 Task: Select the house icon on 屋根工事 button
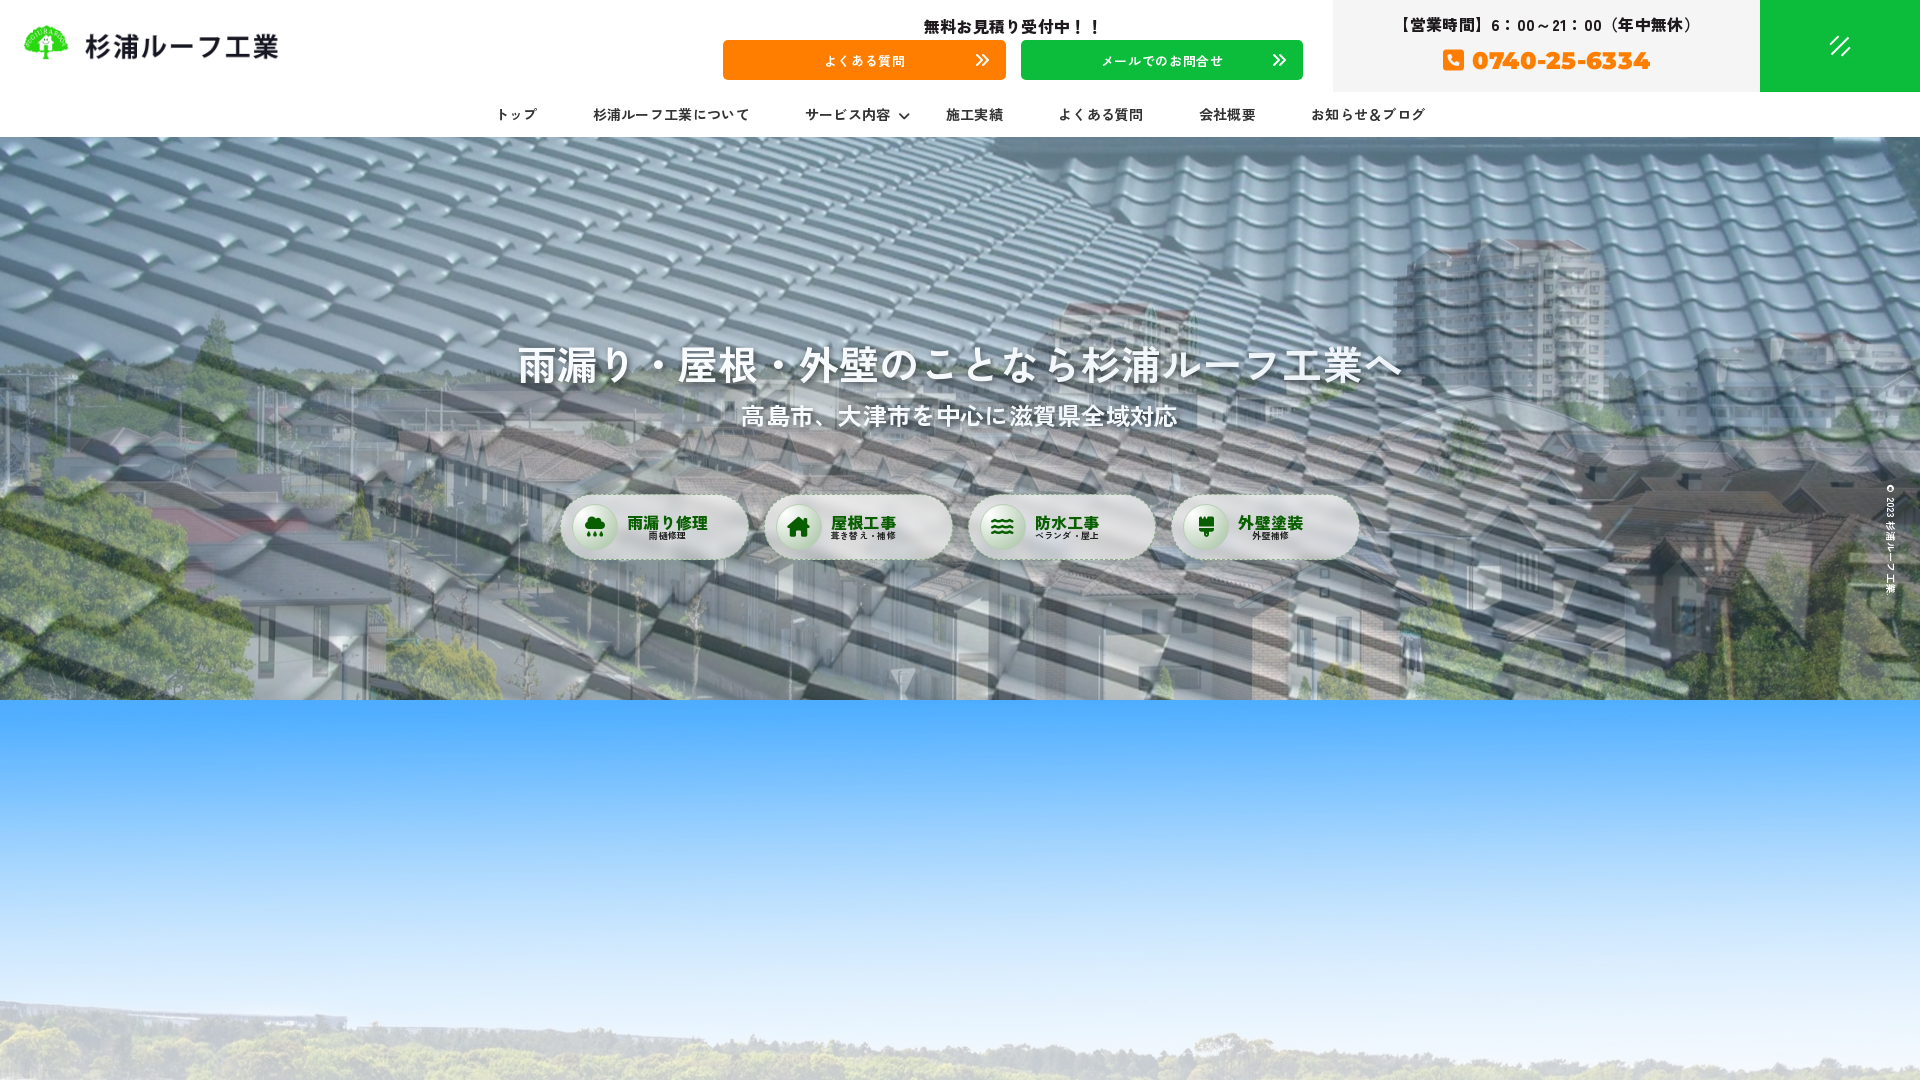point(800,526)
